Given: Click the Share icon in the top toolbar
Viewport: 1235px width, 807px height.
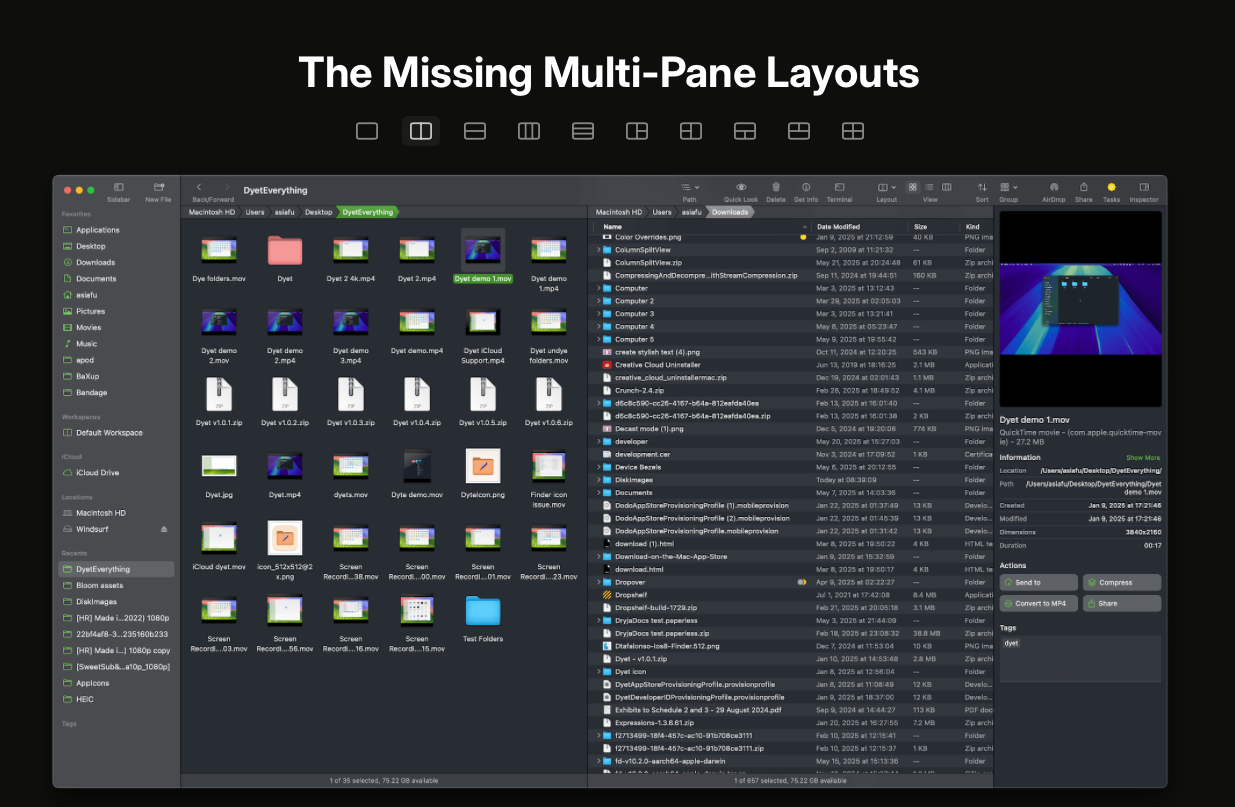Looking at the screenshot, I should click(1084, 187).
